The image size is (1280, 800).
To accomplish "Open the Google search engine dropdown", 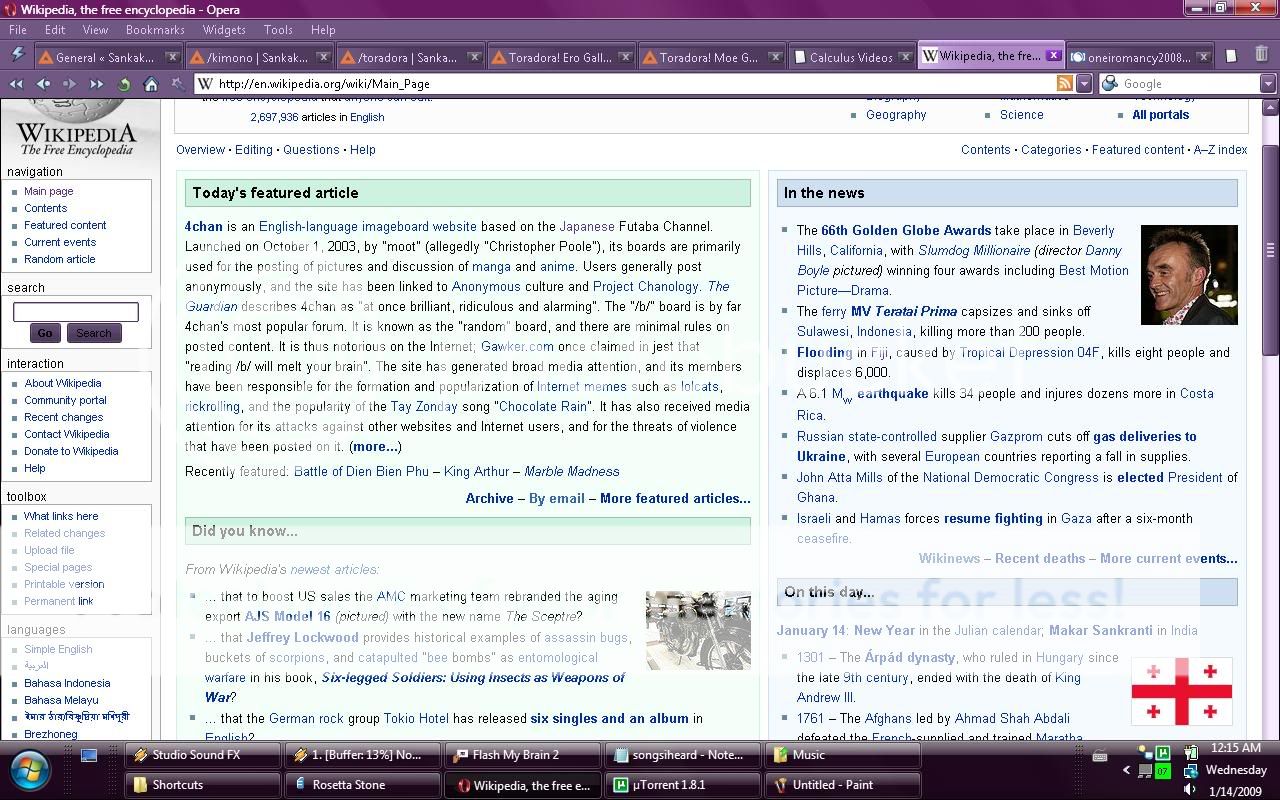I will tap(1268, 84).
